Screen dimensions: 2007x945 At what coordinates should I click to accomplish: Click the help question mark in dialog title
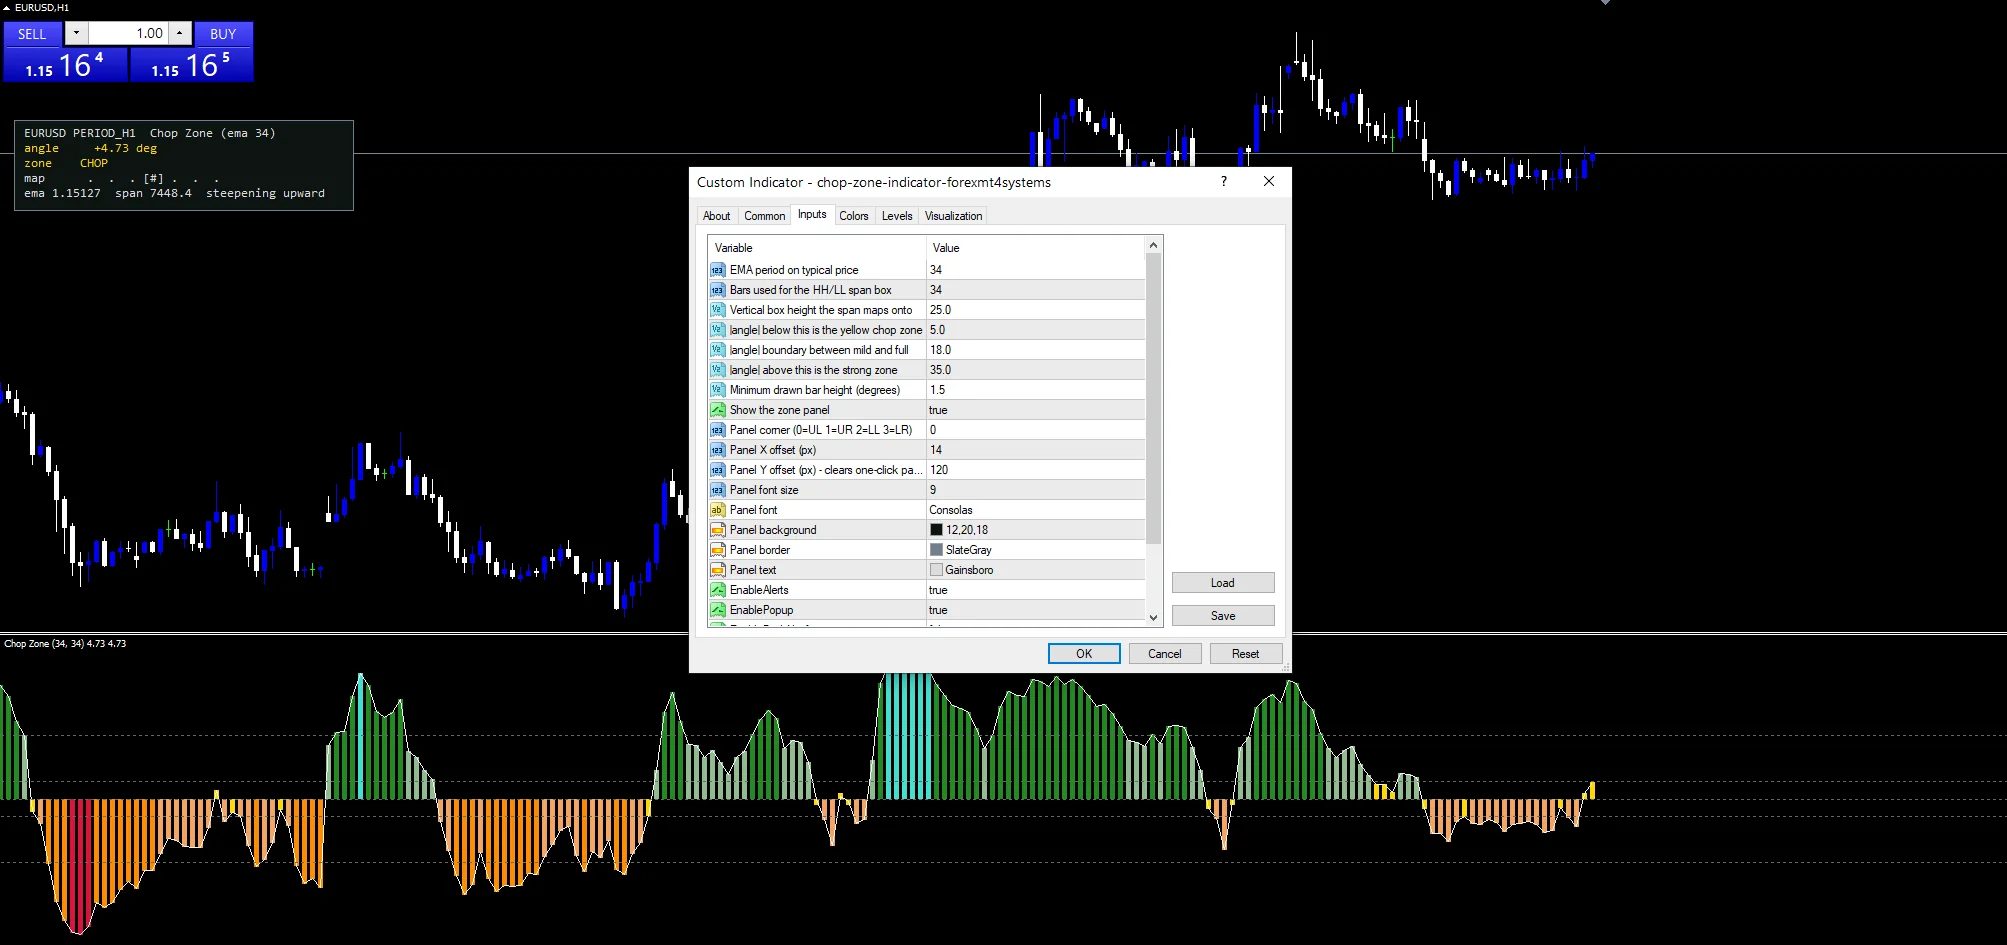[1224, 181]
